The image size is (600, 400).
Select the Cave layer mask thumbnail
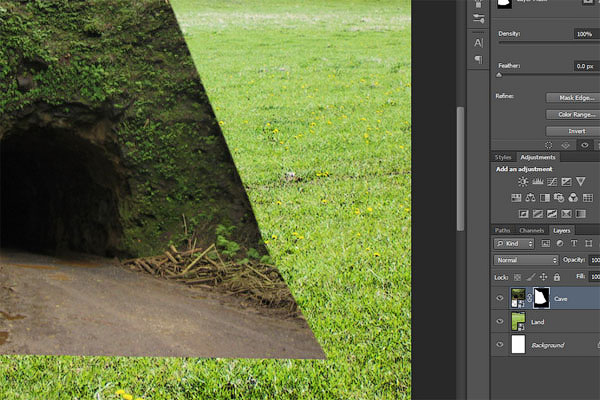coord(541,298)
